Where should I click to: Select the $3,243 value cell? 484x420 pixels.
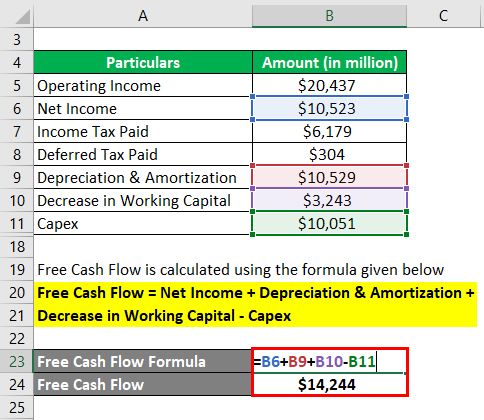point(329,200)
